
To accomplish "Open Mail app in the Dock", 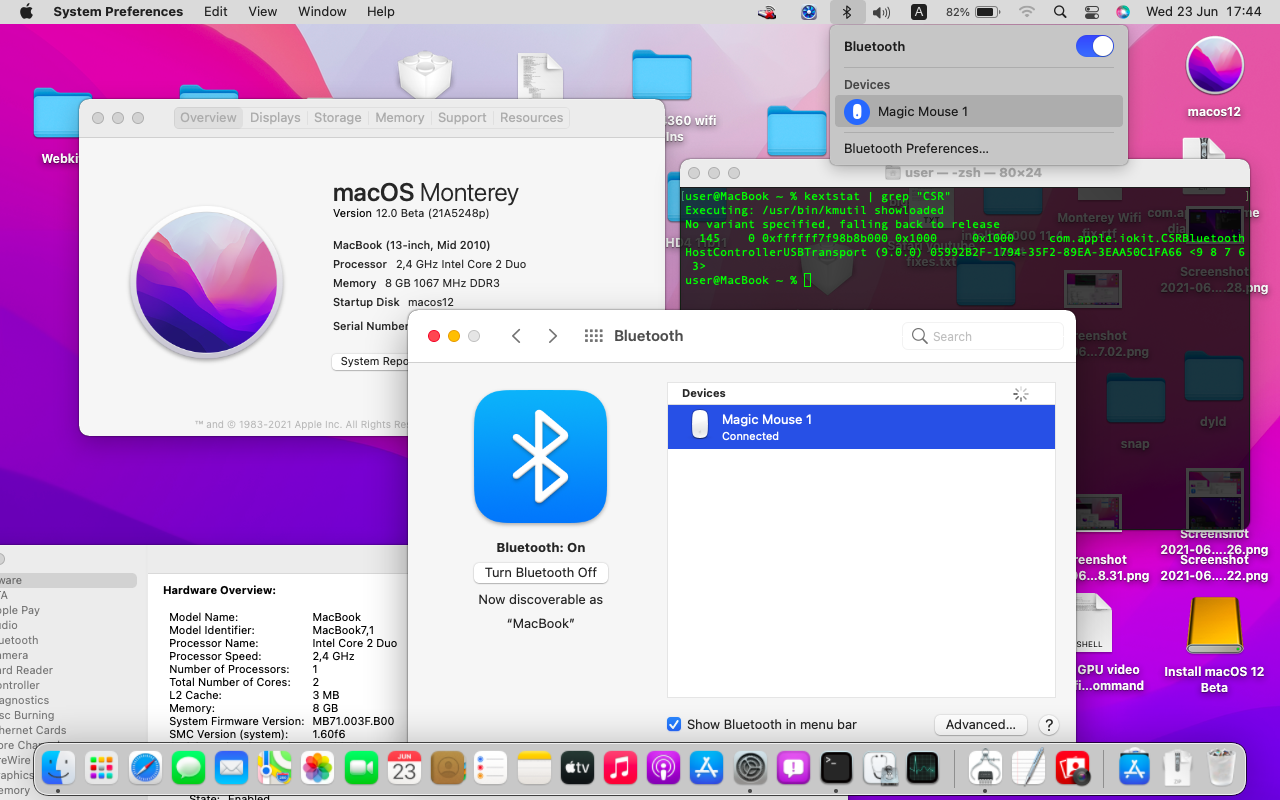I will (x=231, y=768).
